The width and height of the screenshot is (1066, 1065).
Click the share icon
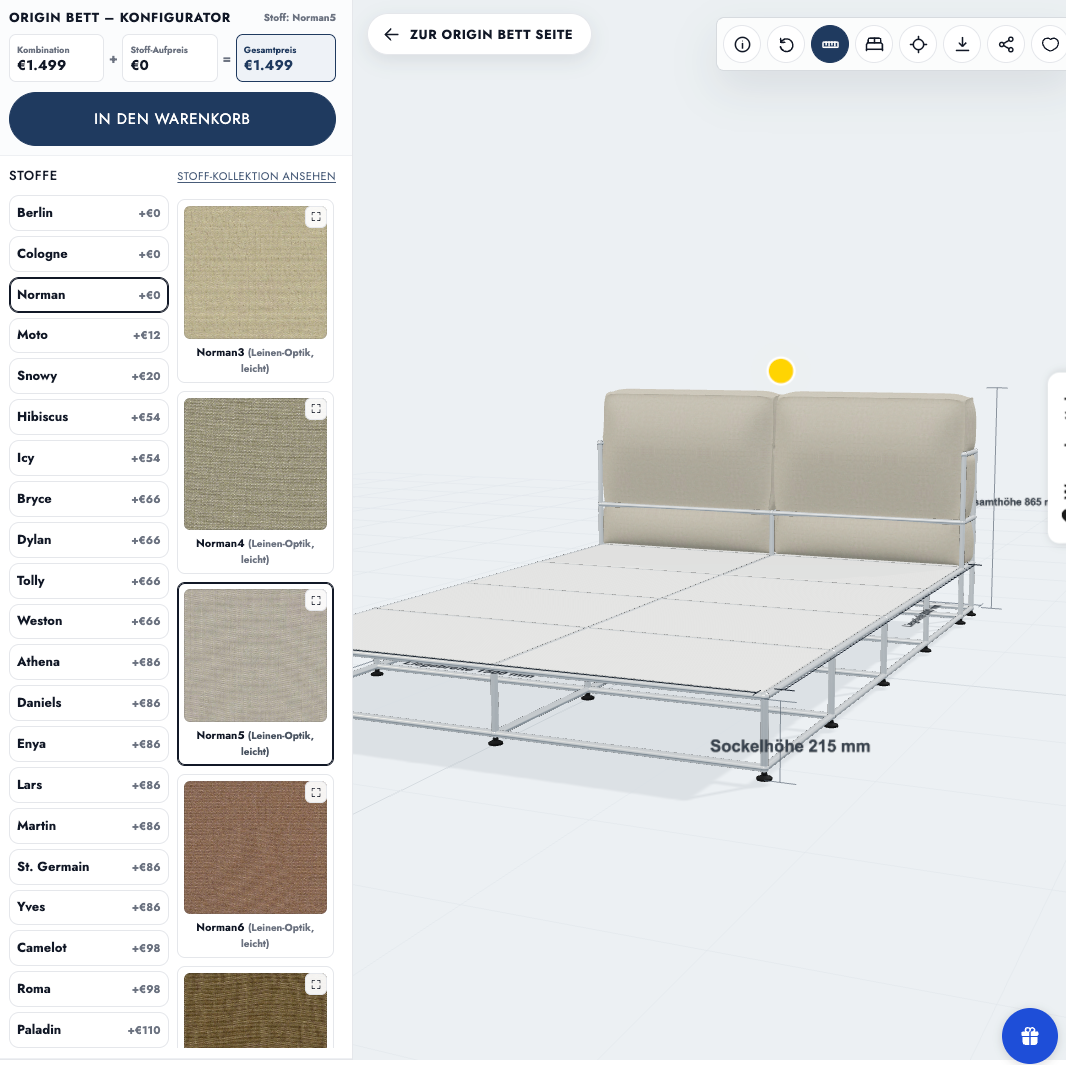[1006, 45]
